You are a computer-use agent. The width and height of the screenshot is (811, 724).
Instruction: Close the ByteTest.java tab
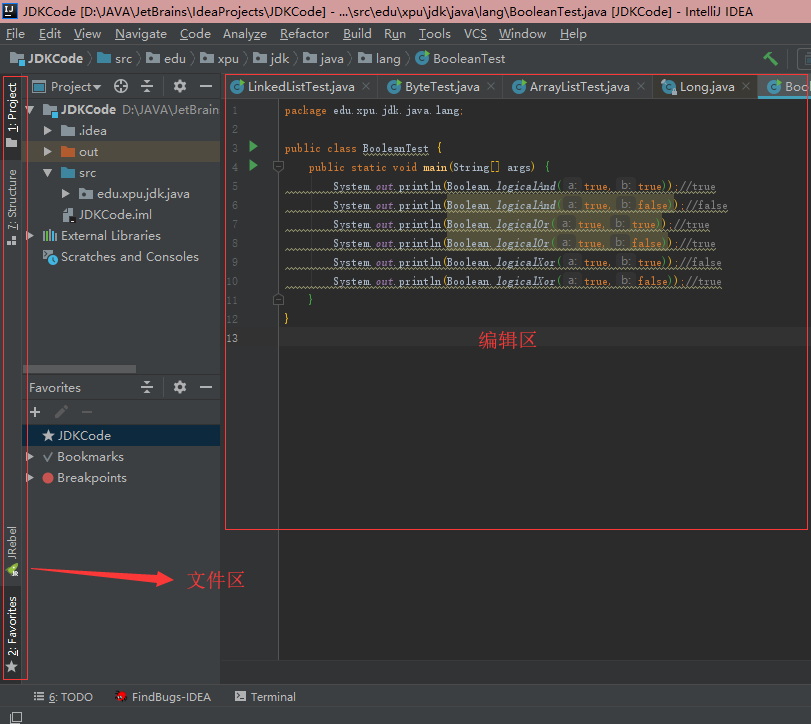tap(491, 86)
